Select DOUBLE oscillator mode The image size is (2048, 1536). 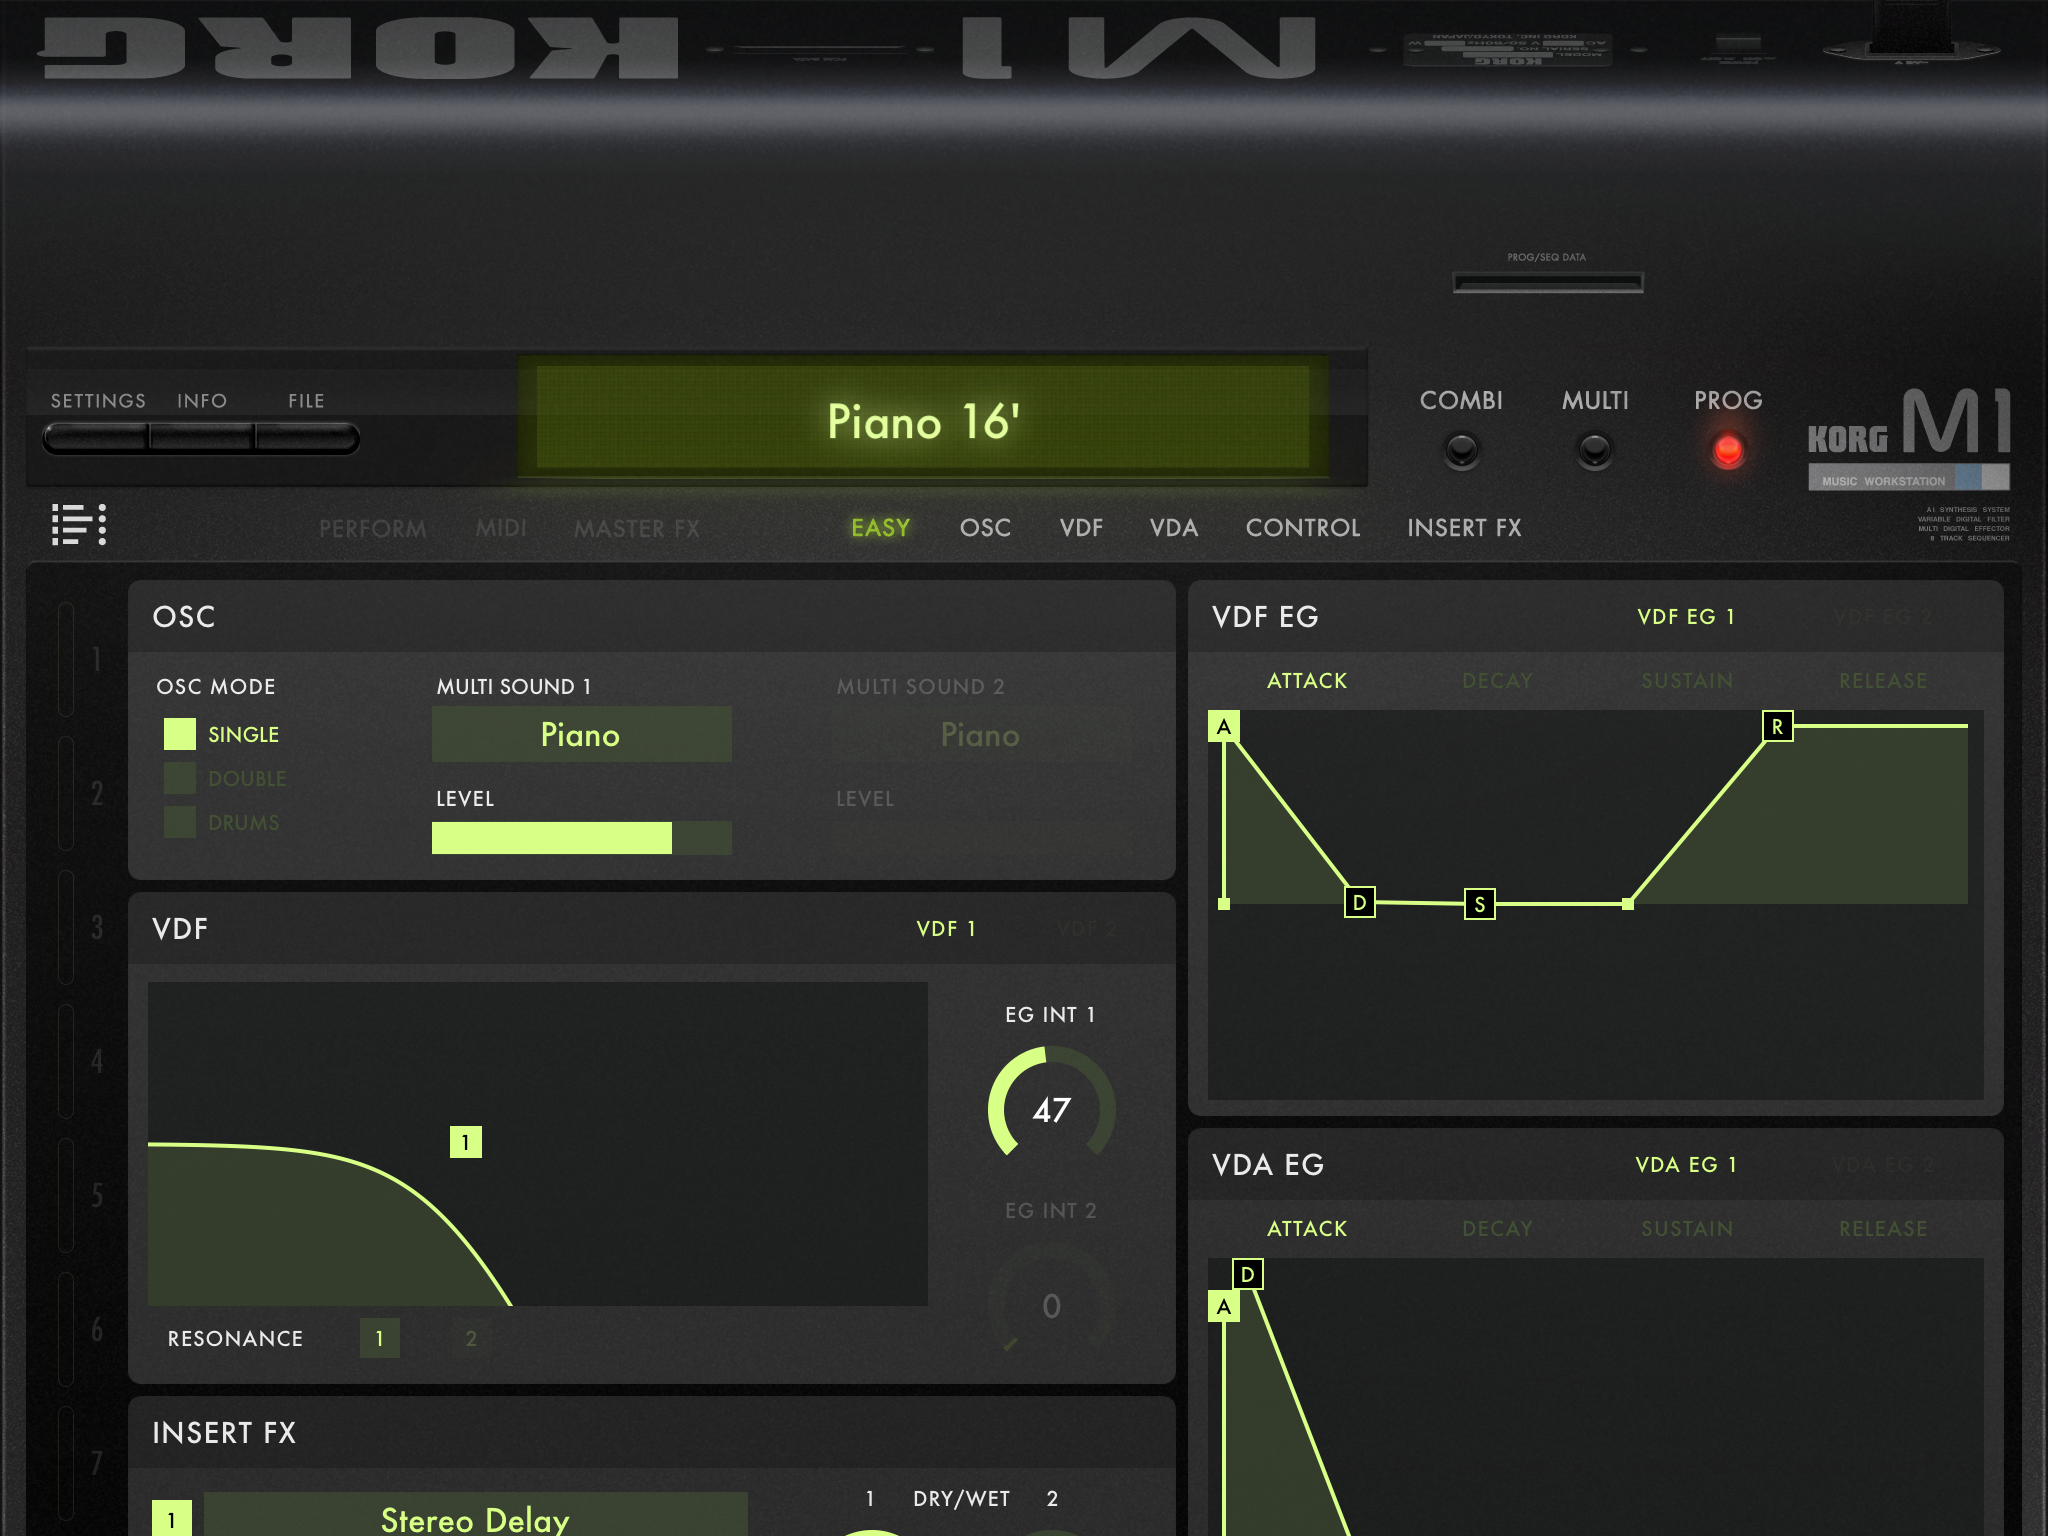pos(225,778)
